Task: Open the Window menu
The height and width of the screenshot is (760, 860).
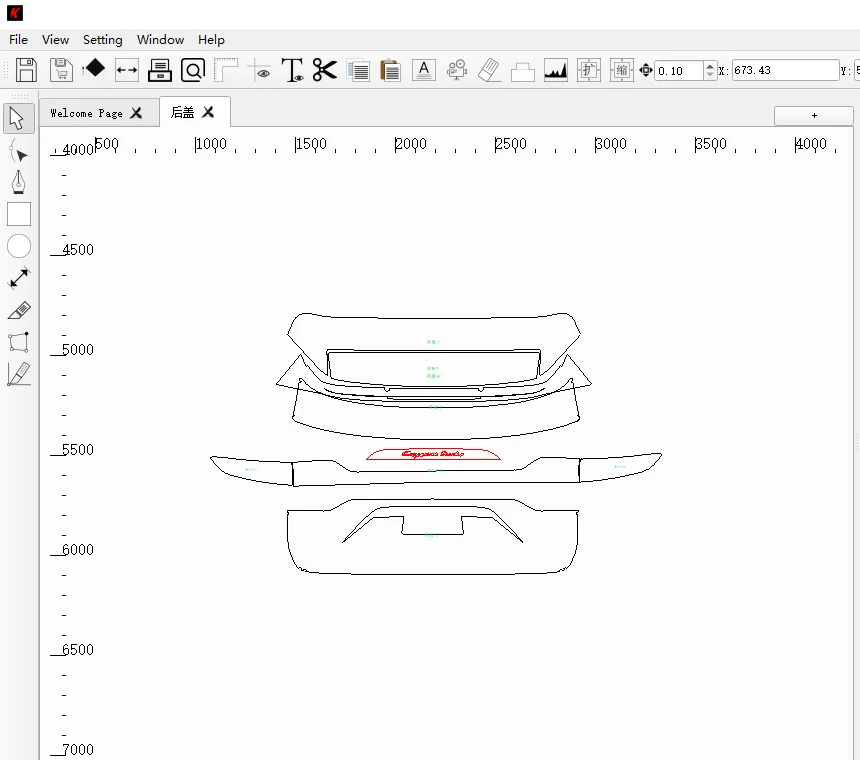Action: pos(160,40)
